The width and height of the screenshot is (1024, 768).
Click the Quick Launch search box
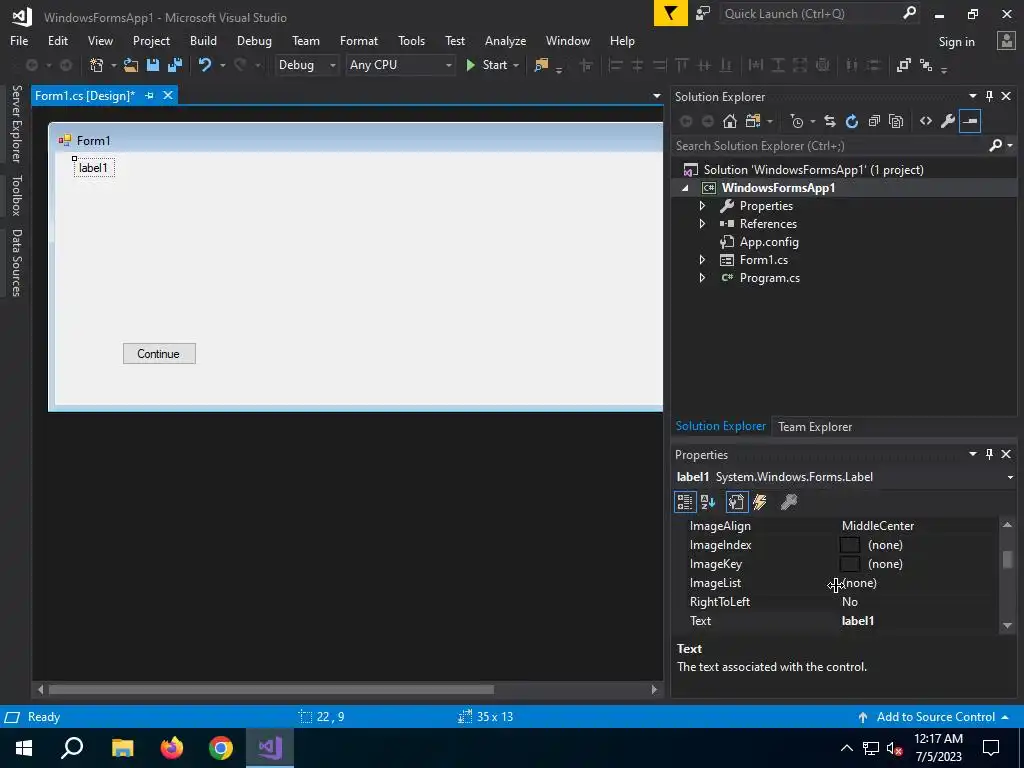tap(819, 13)
